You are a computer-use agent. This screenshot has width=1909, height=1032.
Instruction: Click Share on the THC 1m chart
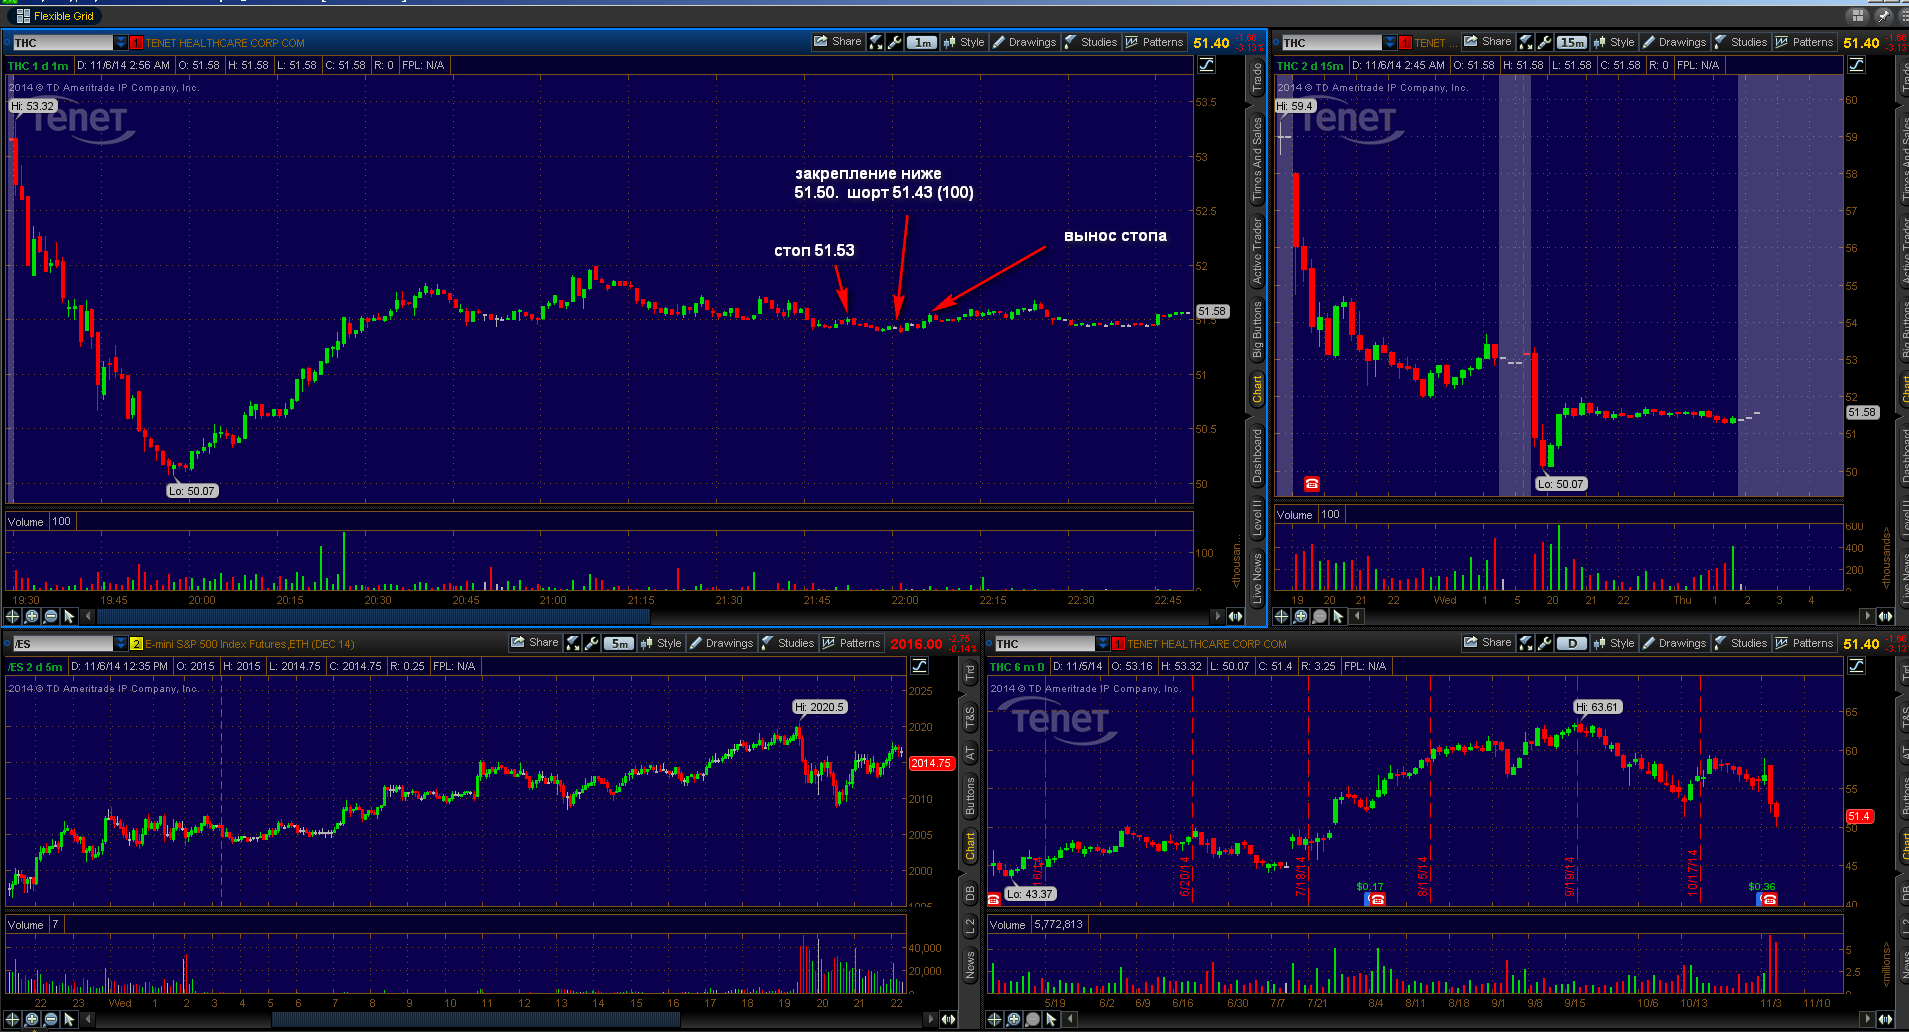coord(837,42)
